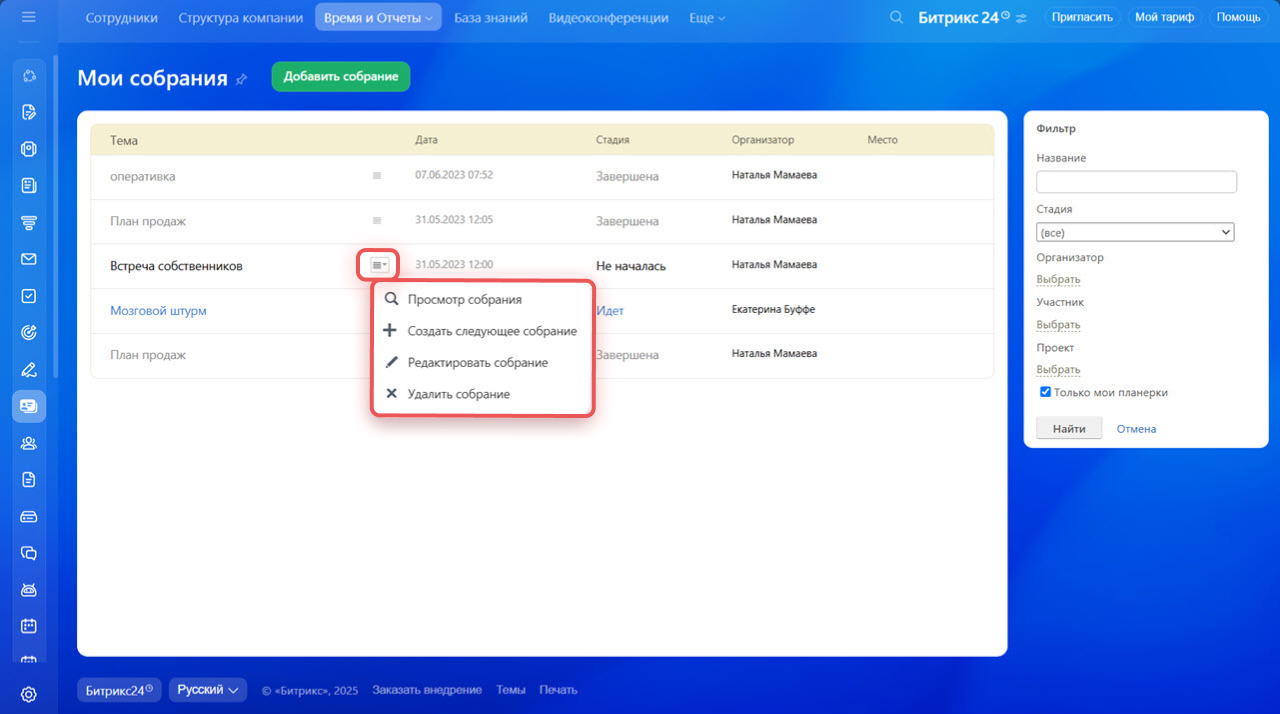Open the people group icon in sidebar
Image resolution: width=1280 pixels, height=714 pixels.
point(29,443)
